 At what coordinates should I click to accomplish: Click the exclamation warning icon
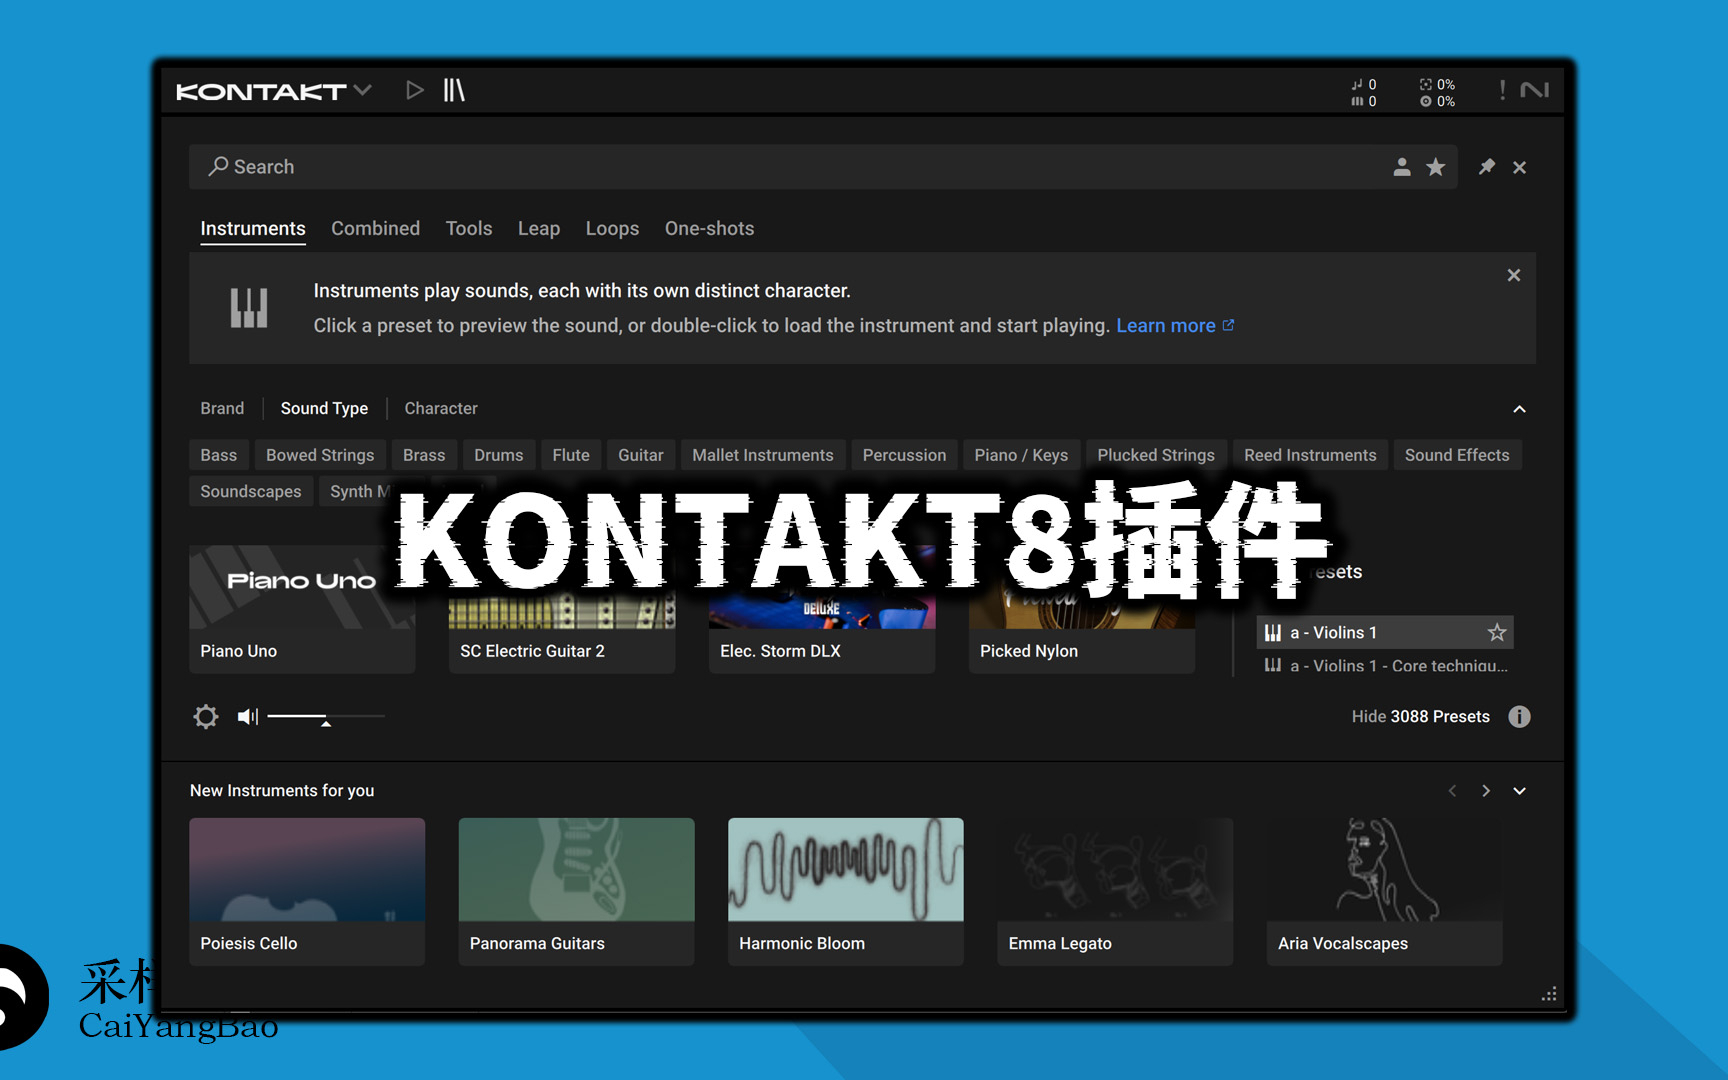point(1502,91)
